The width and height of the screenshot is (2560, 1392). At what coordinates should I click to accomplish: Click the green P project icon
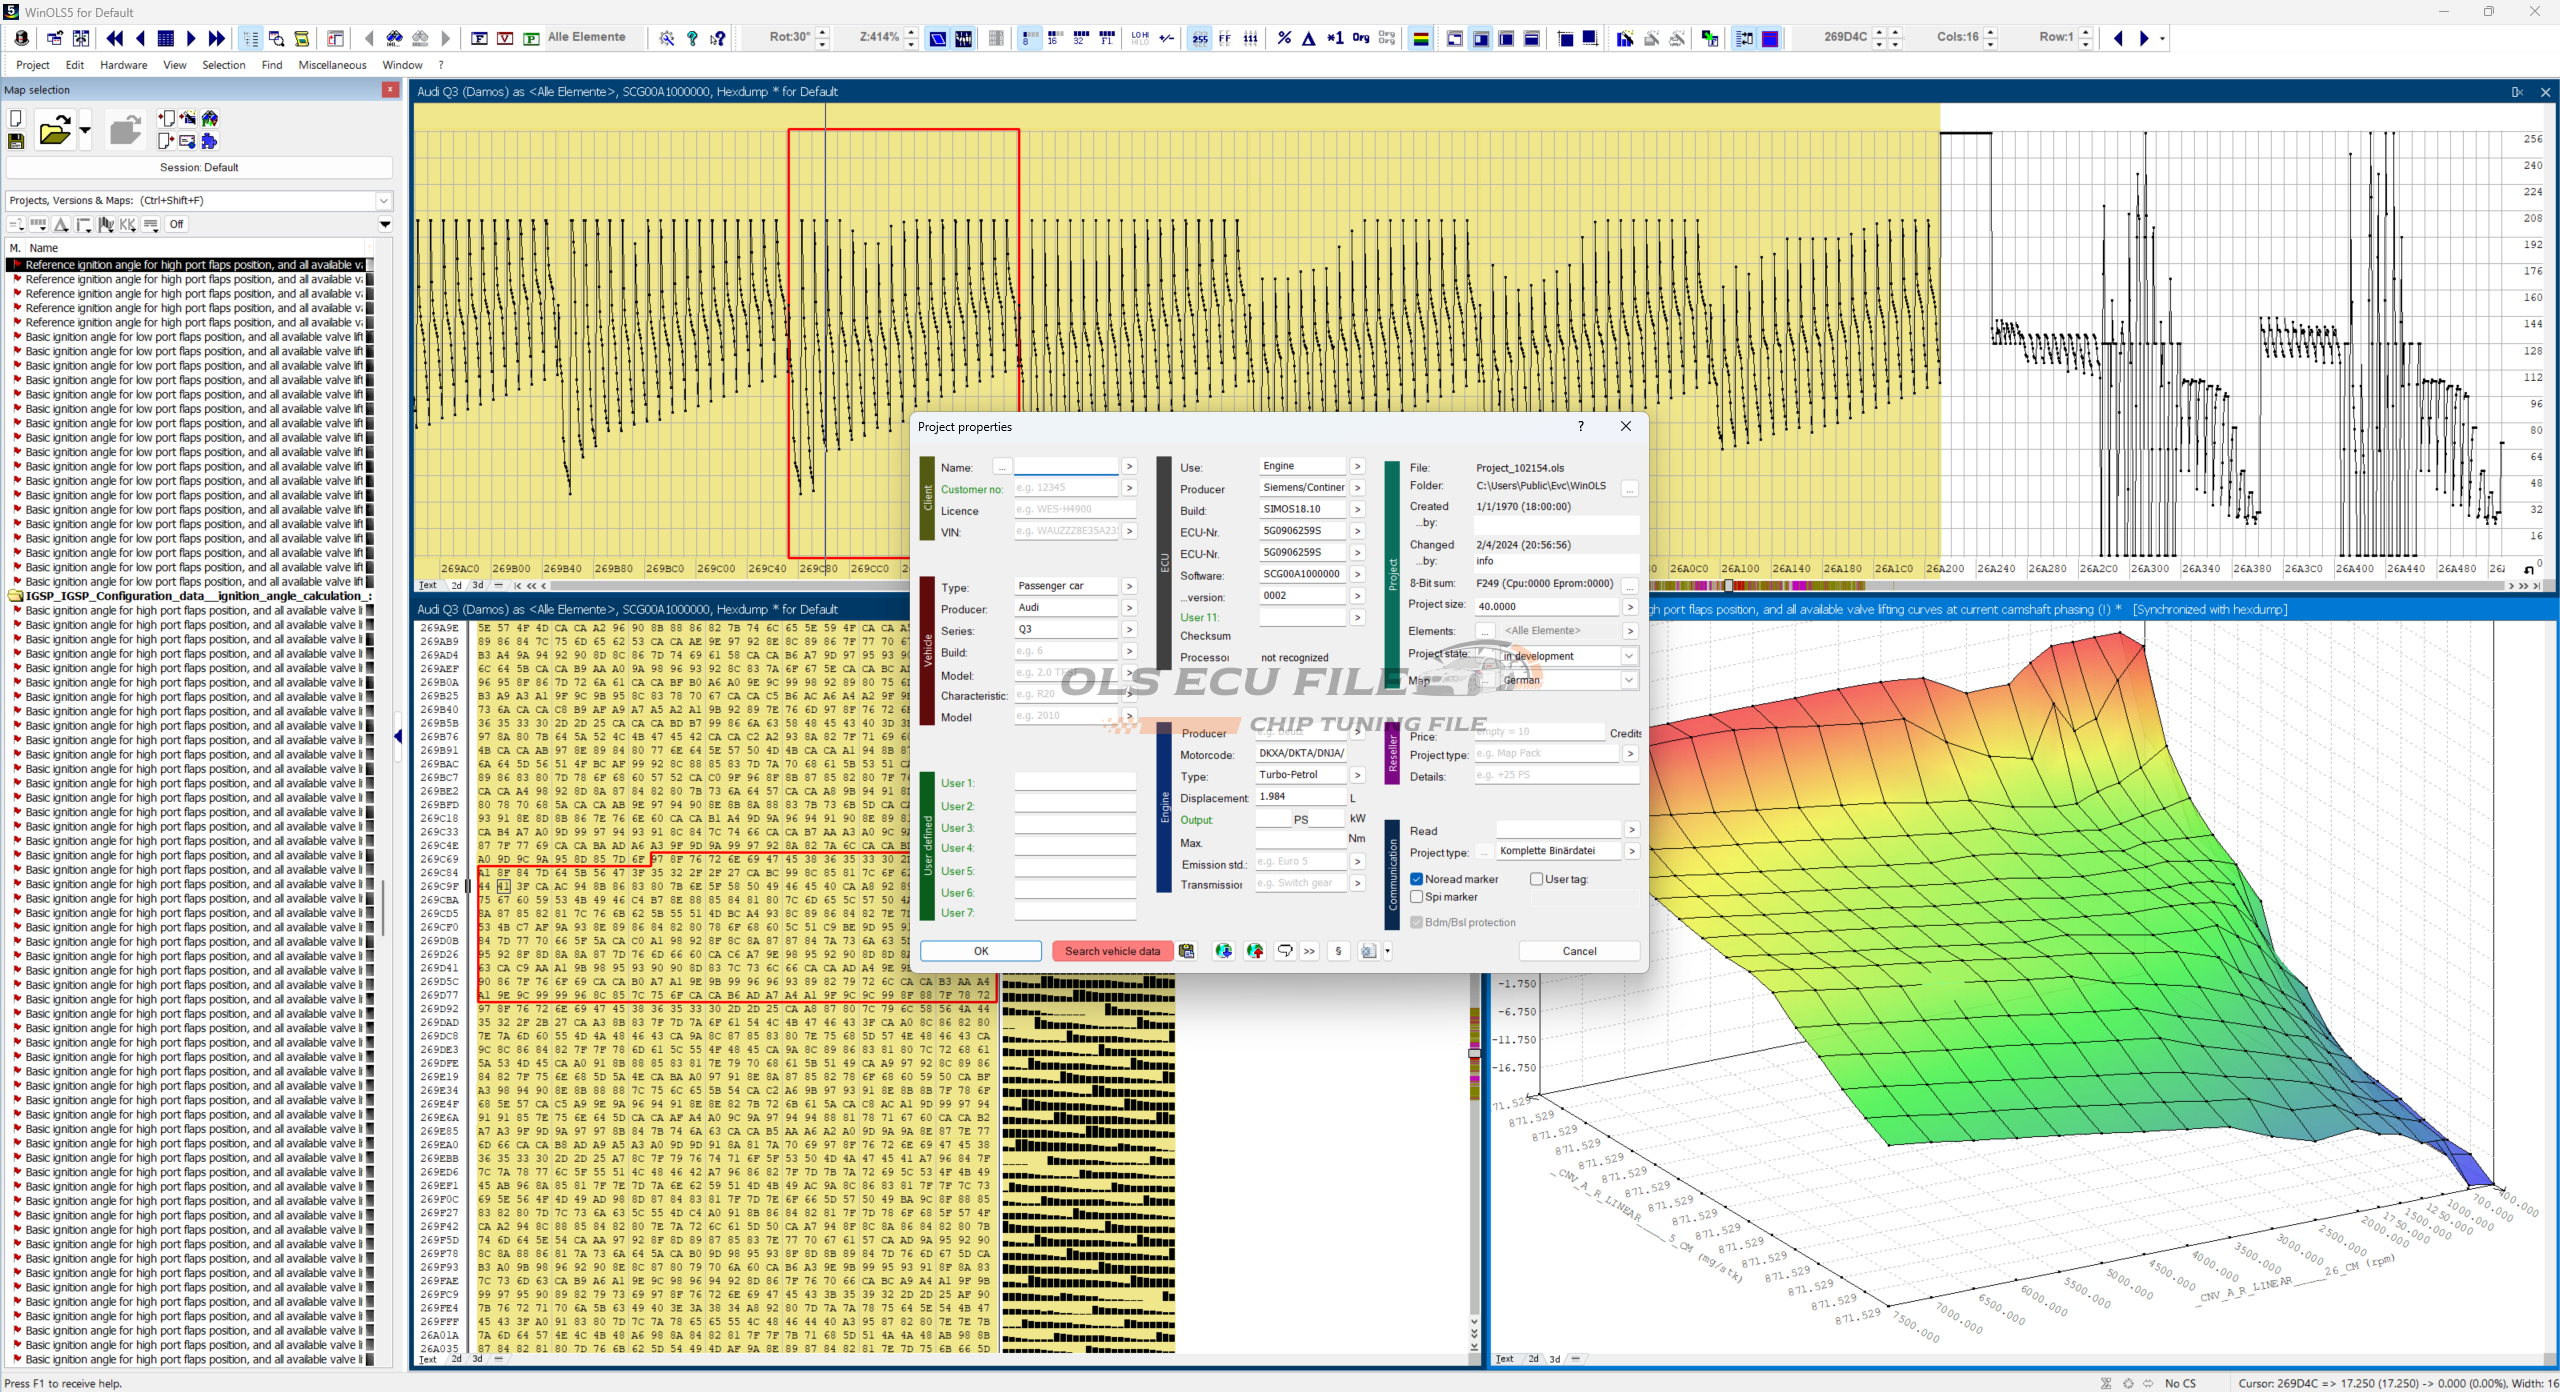pyautogui.click(x=532, y=38)
